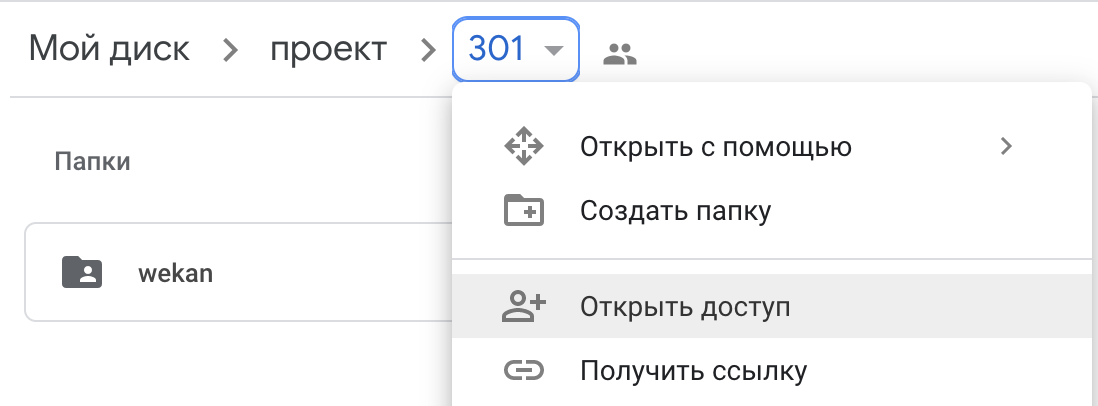Select Получить ссылку menu option
This screenshot has height=406, width=1098.
point(693,371)
